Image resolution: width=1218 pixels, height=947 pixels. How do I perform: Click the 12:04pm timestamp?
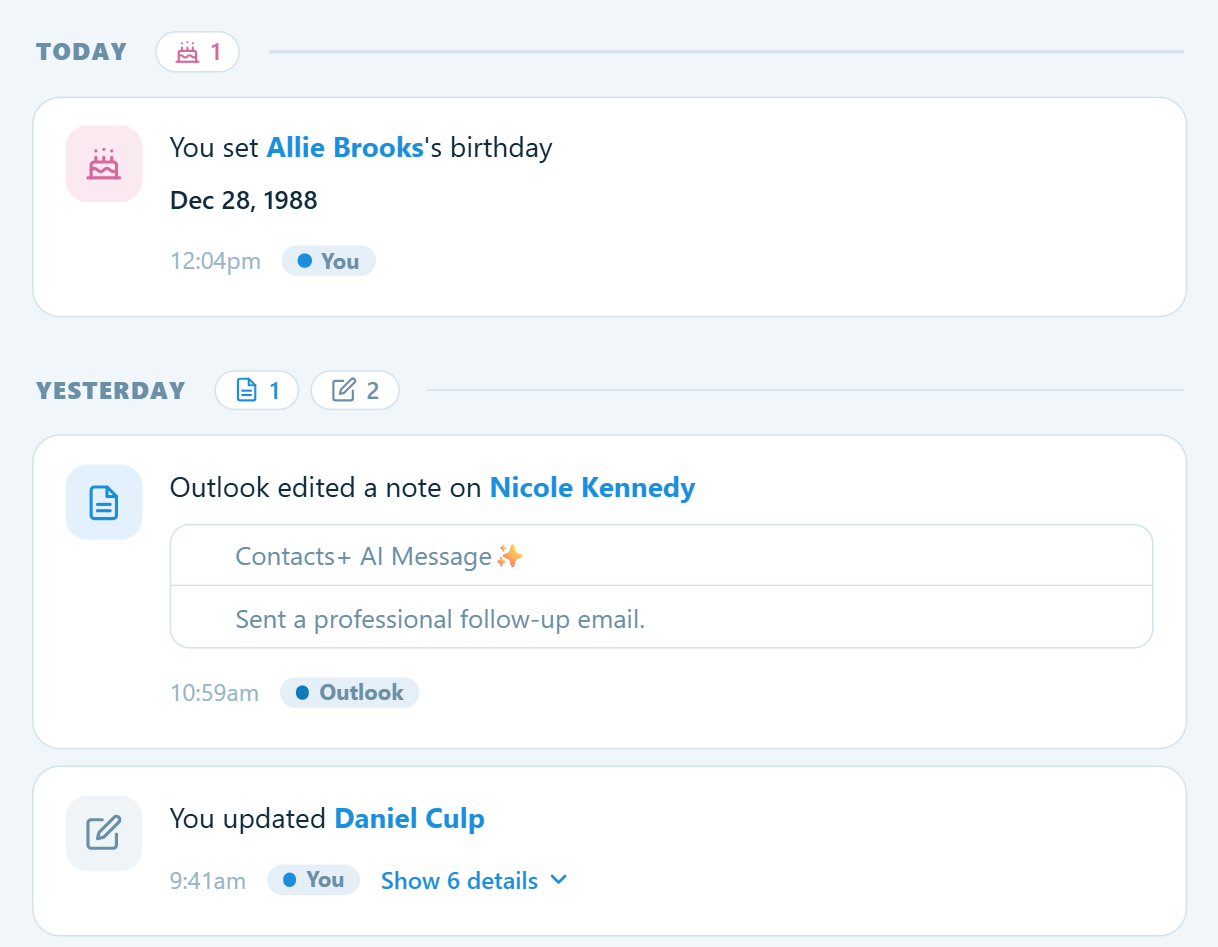(215, 261)
